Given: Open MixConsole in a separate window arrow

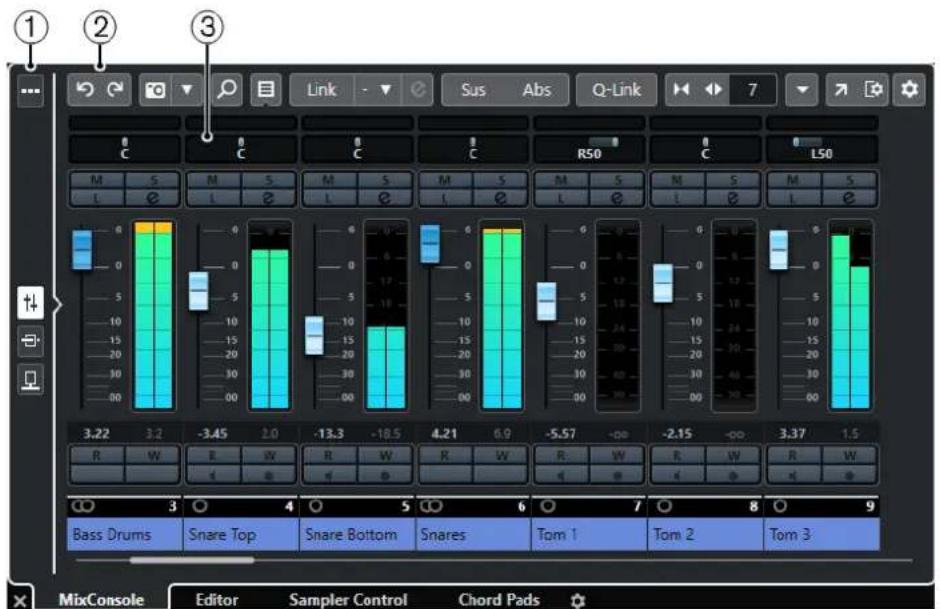Looking at the screenshot, I should 841,90.
